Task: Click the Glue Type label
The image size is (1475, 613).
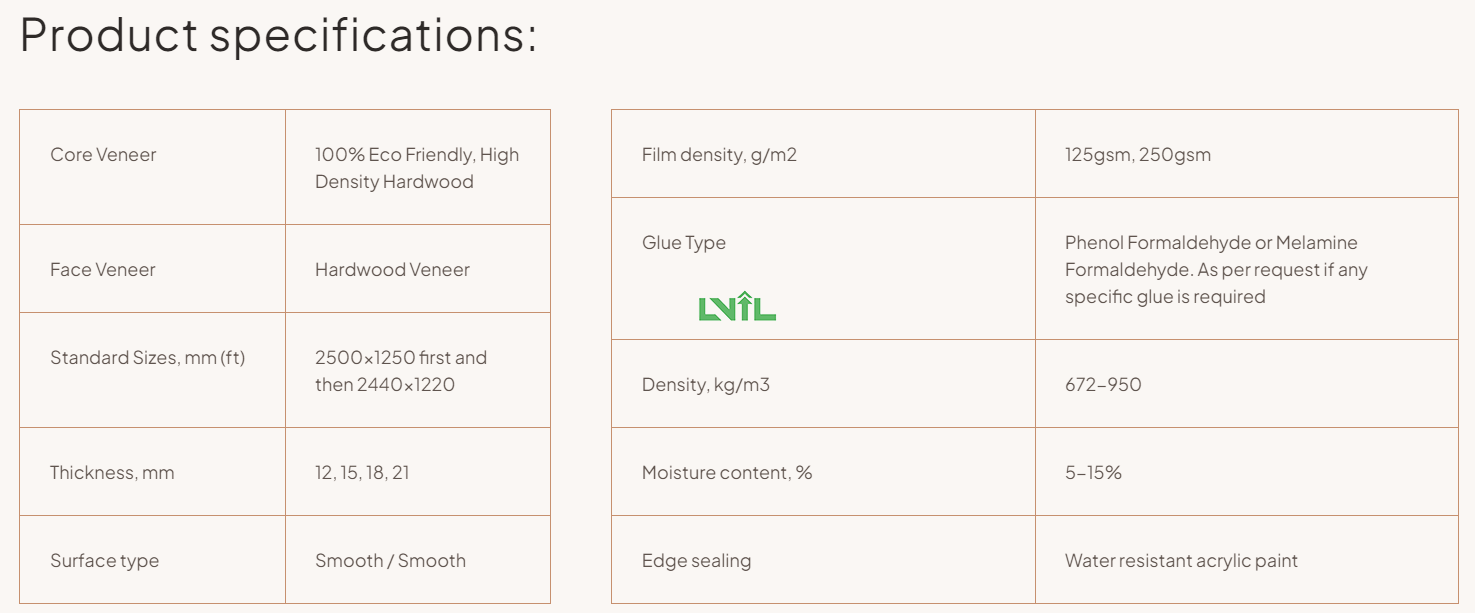Action: click(684, 243)
